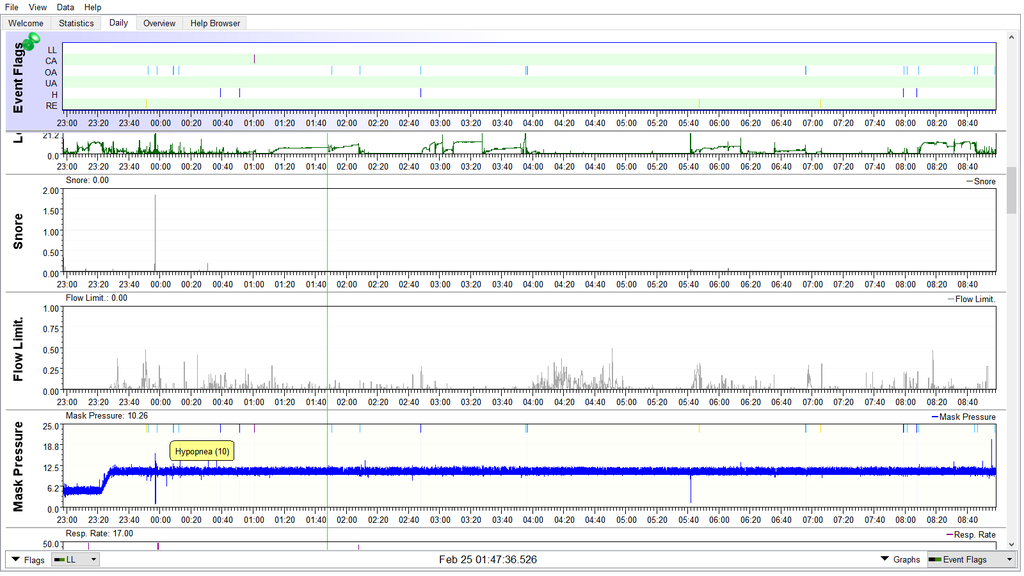This screenshot has height=576, width=1024.
Task: Click the RE row label in Event Flags
Action: tap(51, 106)
